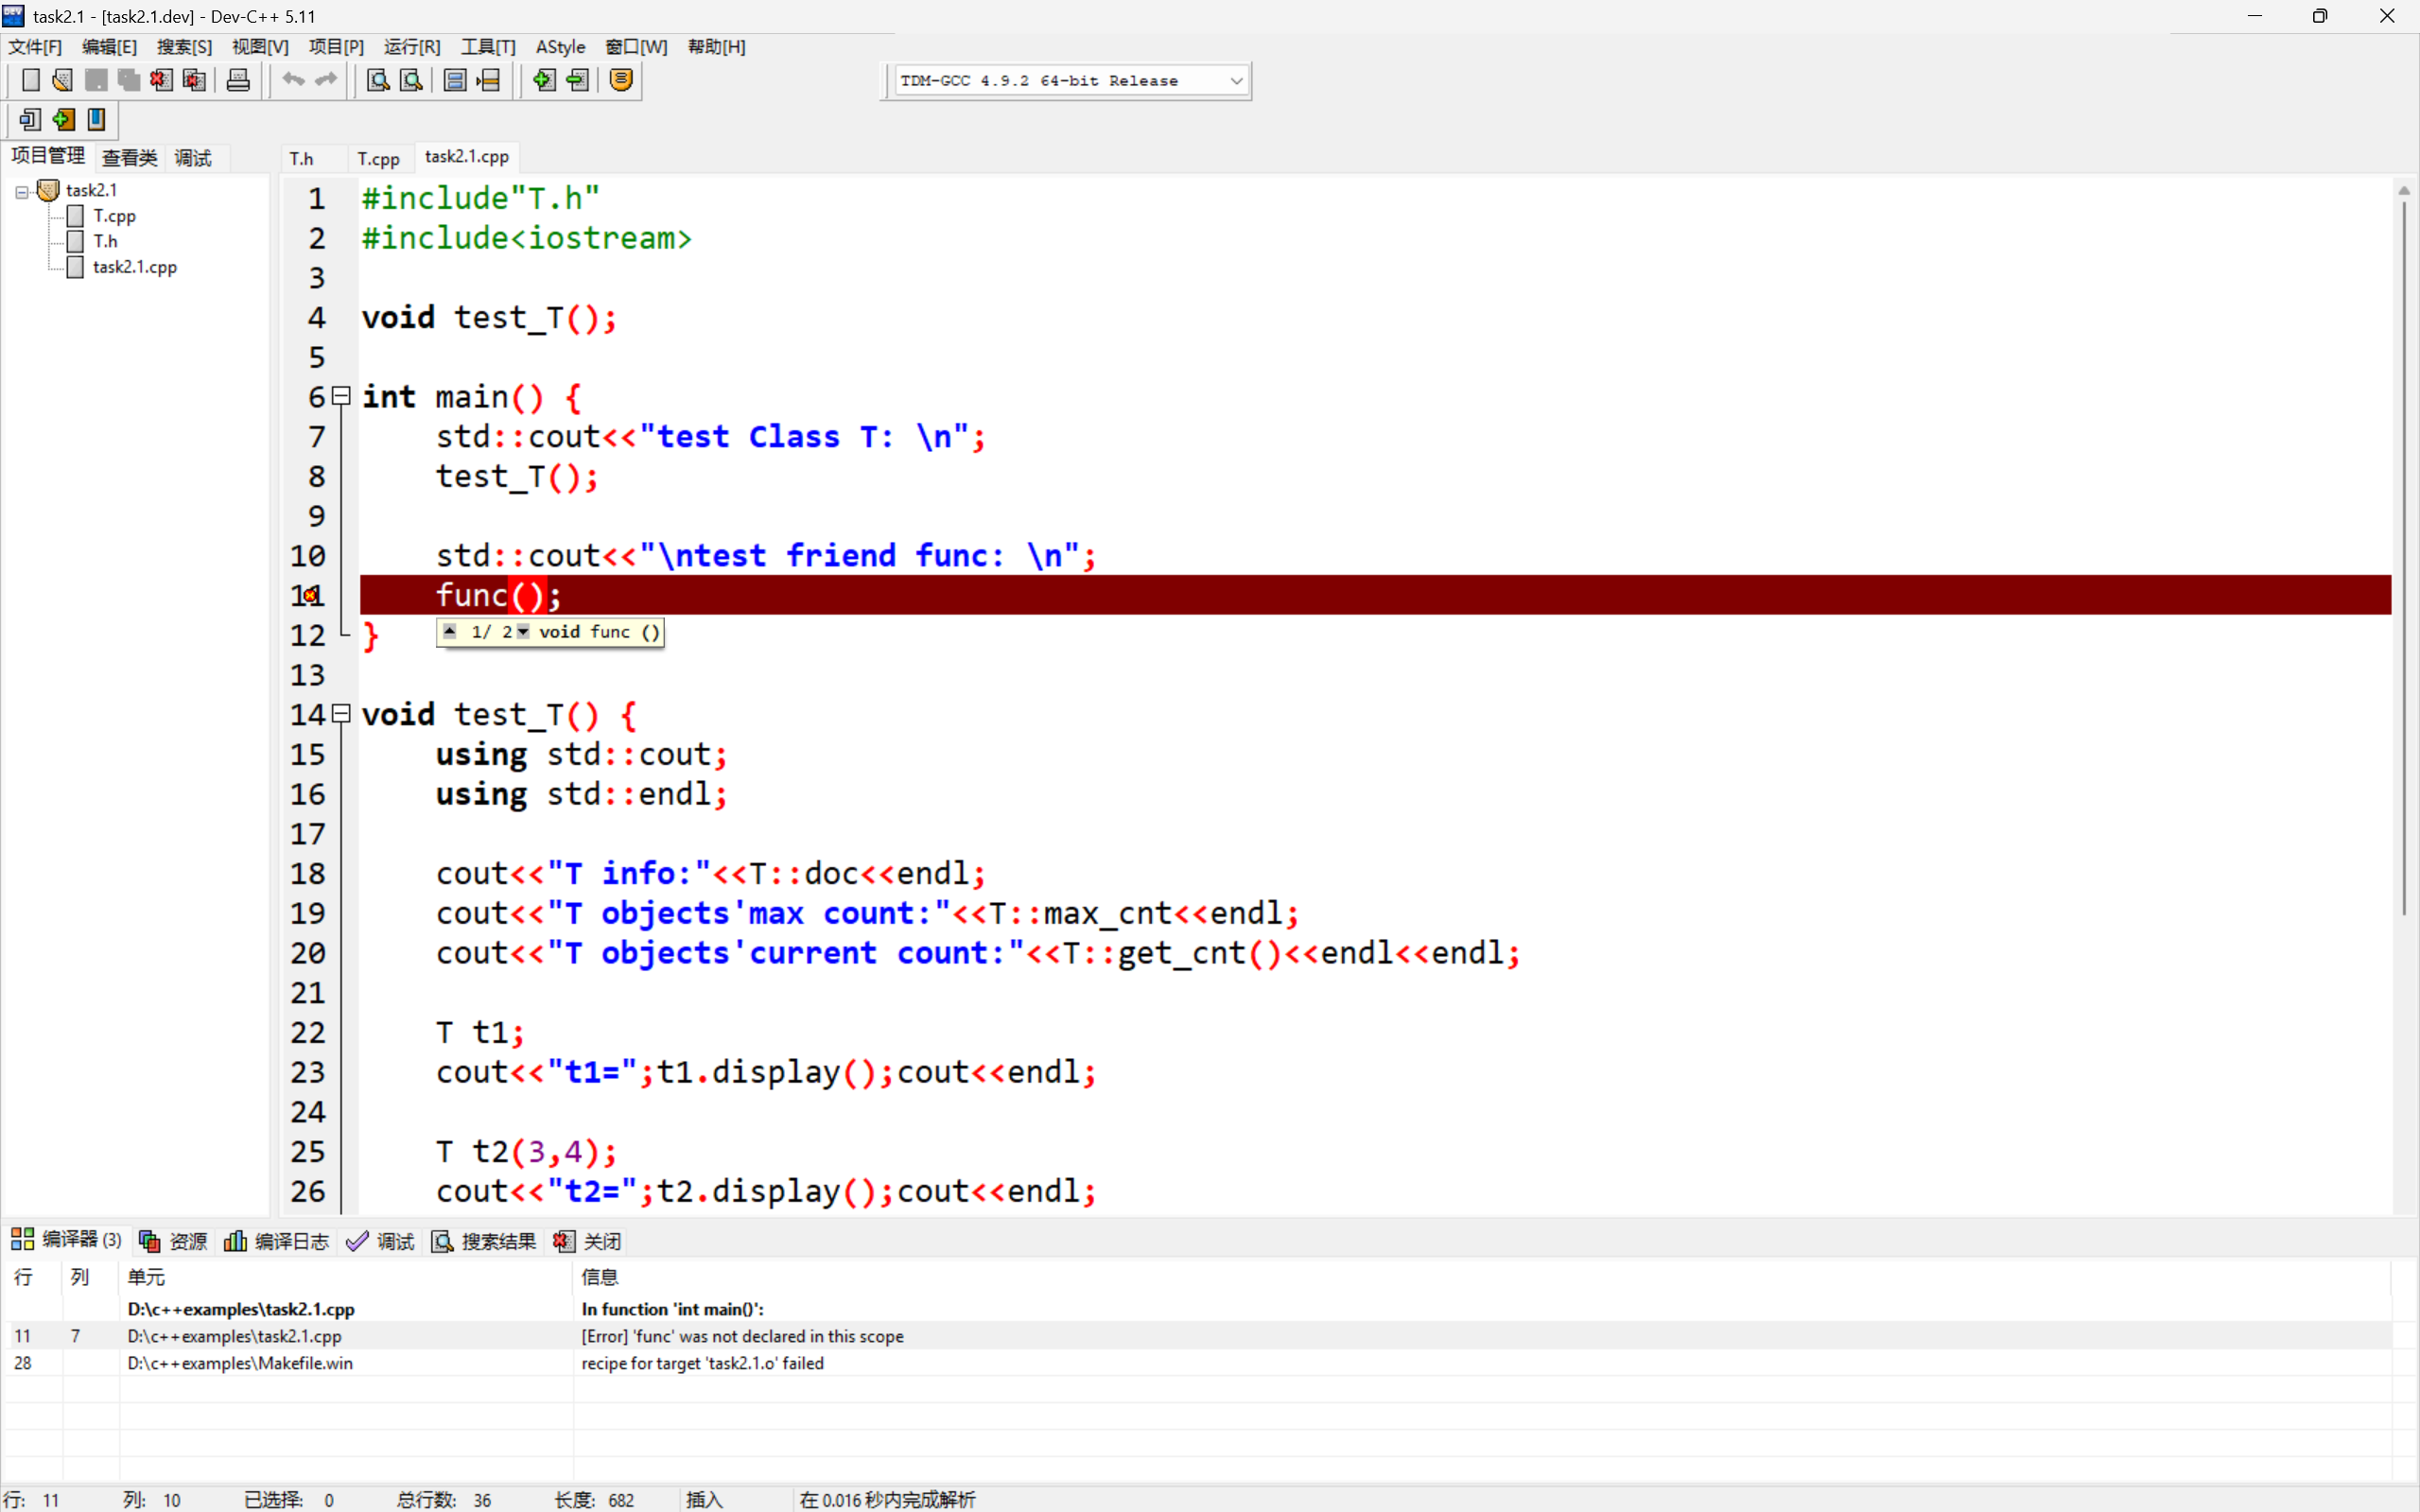The image size is (2420, 1512).
Task: Collapse the test_T() function fold box
Action: coord(341,714)
